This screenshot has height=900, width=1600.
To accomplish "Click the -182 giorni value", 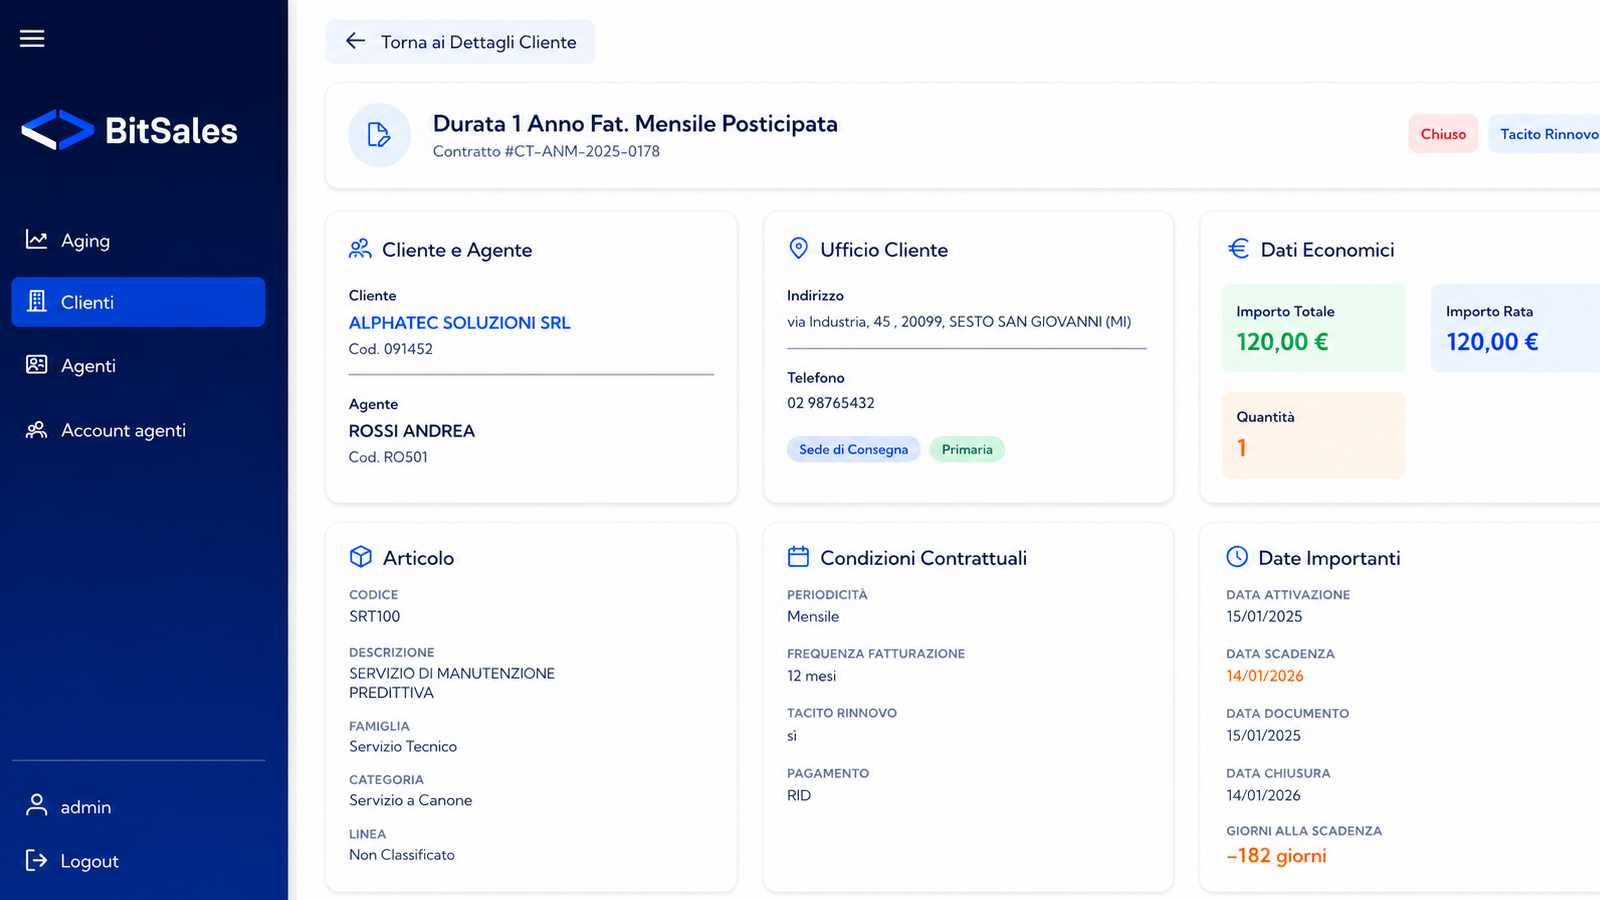I will 1276,856.
